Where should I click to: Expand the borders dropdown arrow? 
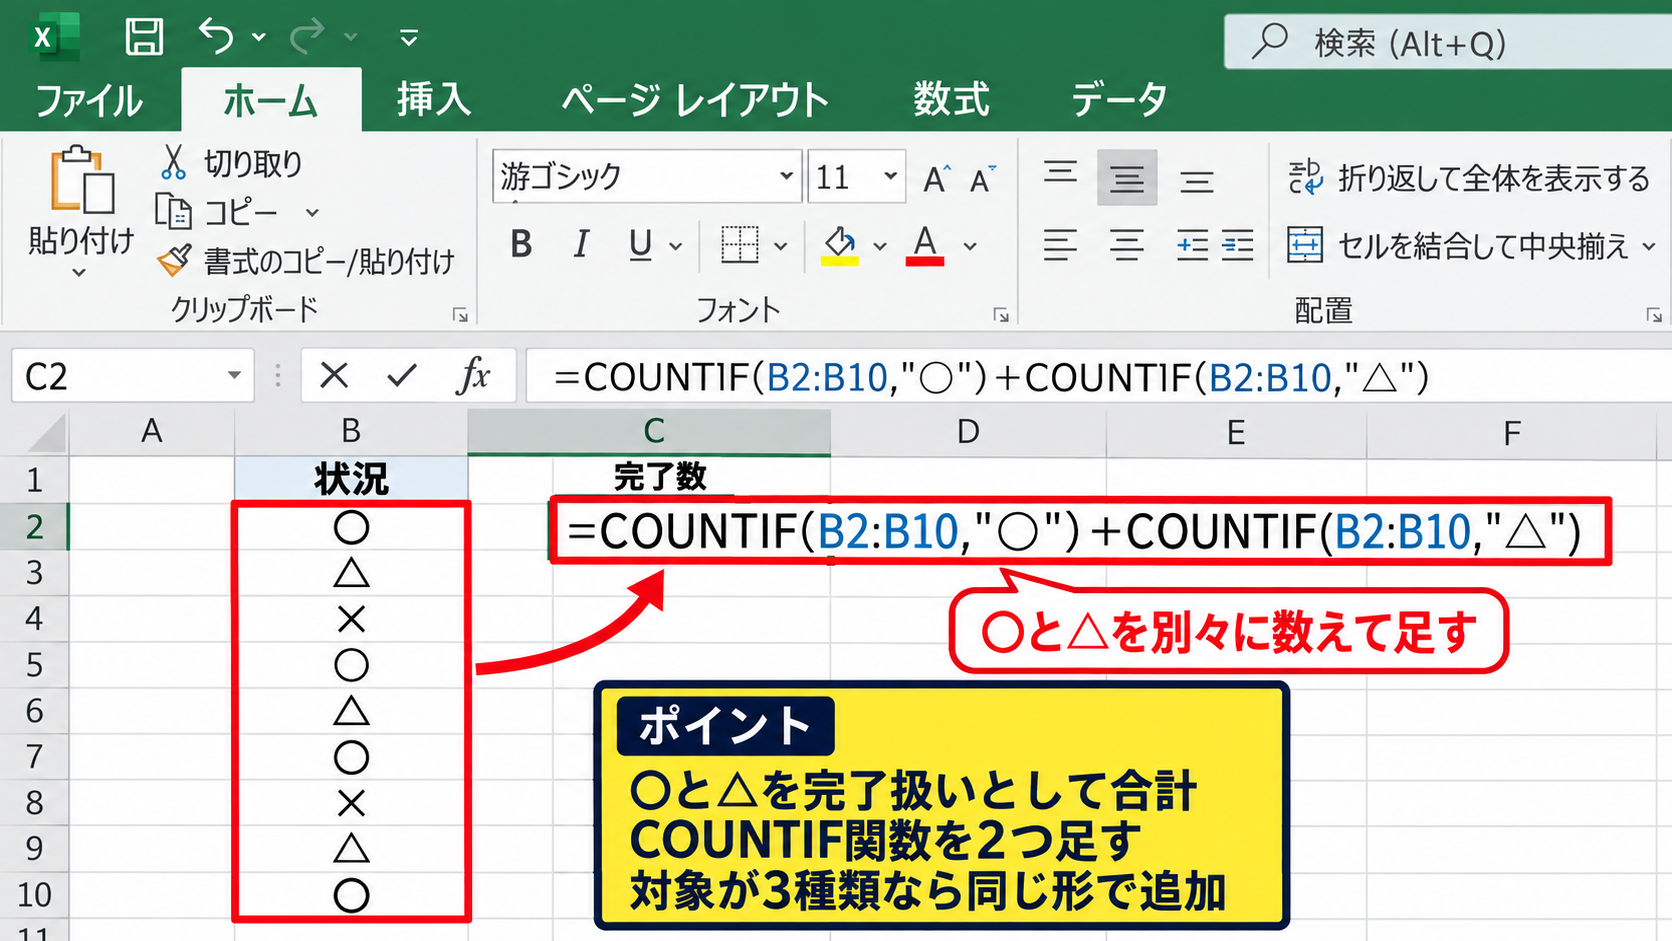click(x=781, y=246)
